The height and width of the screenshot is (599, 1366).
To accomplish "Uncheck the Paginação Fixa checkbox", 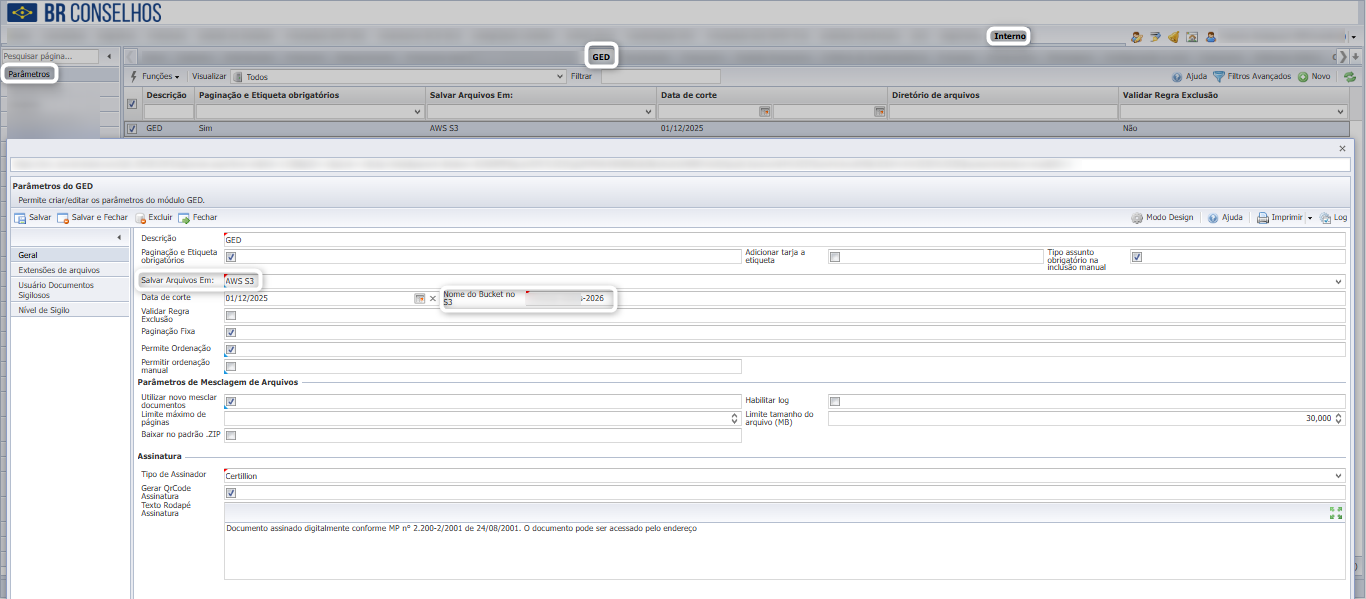I will tap(231, 332).
